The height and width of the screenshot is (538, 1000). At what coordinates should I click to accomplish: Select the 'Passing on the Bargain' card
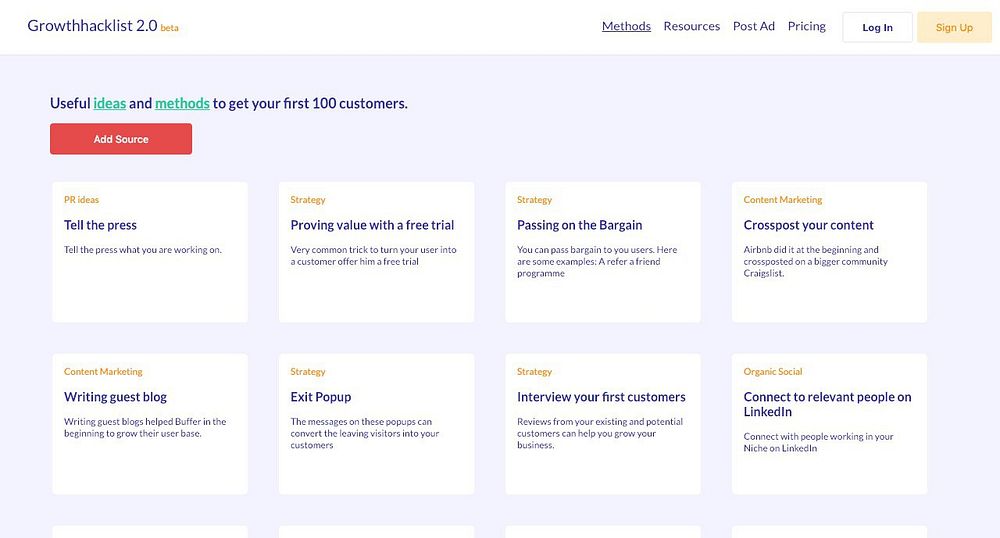tap(579, 225)
